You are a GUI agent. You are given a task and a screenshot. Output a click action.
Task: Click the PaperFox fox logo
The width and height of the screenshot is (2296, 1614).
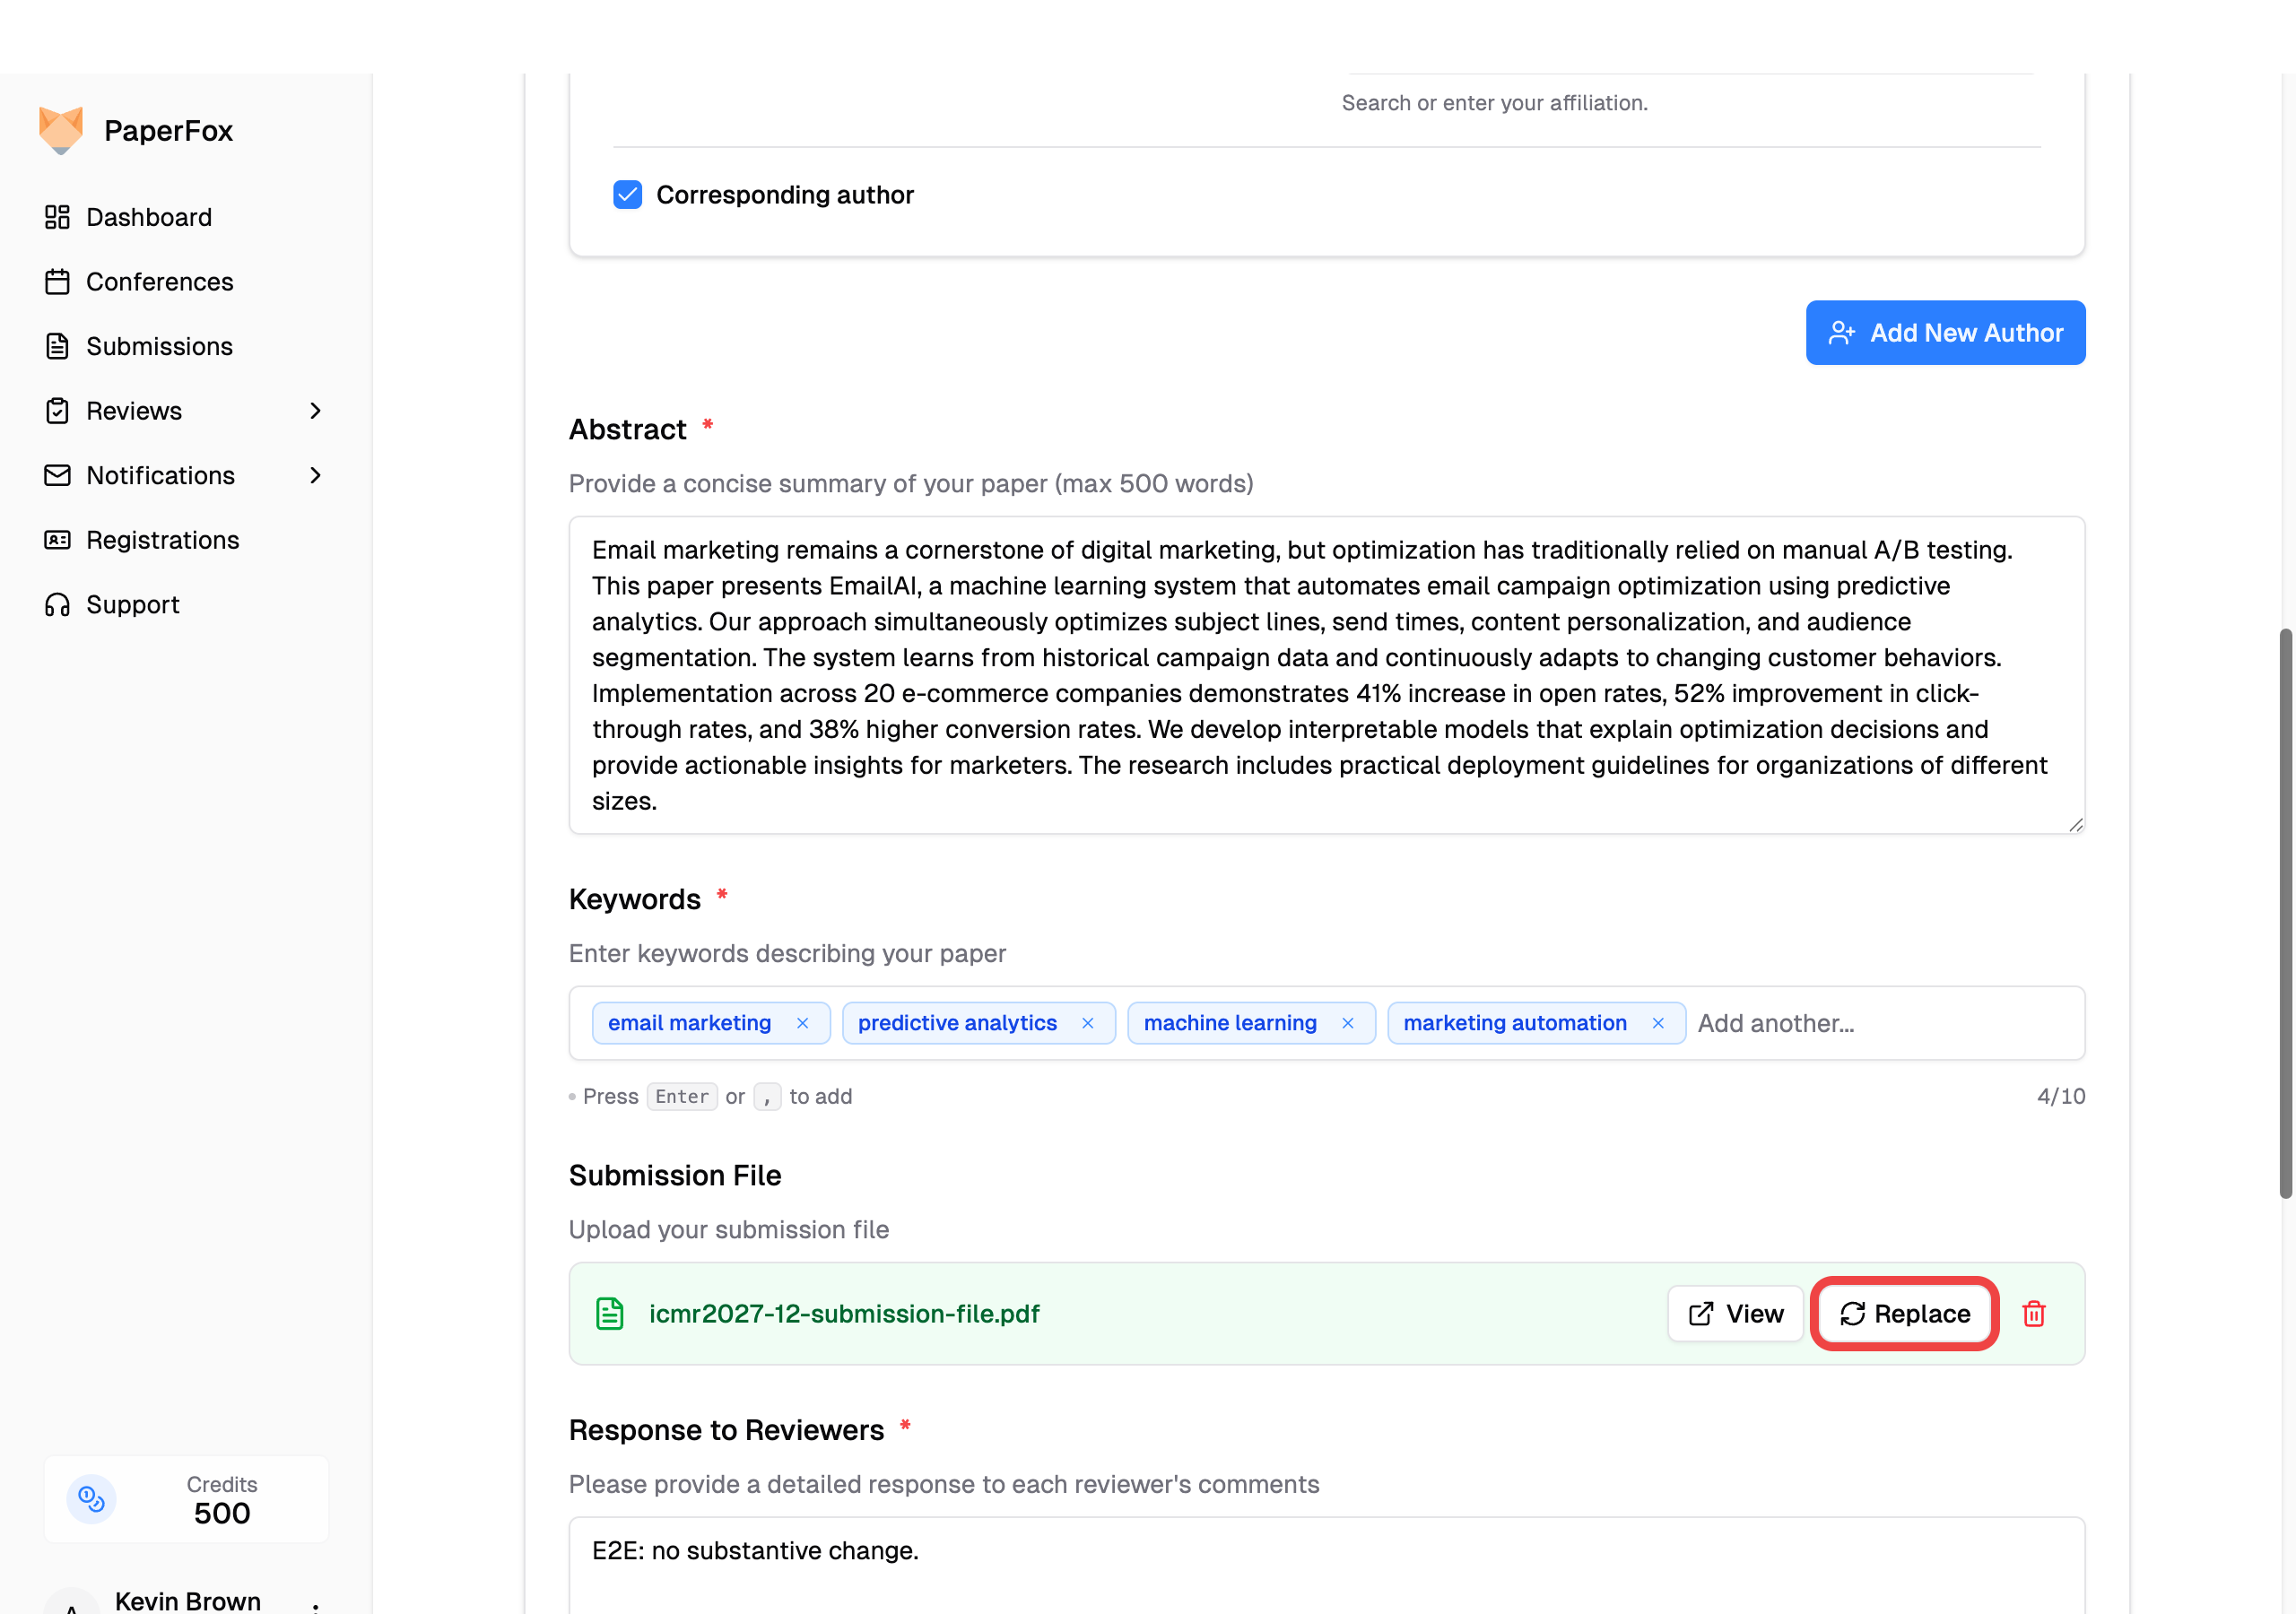(60, 130)
